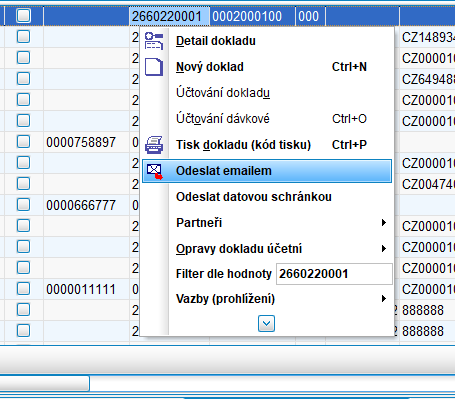Choose Nový doklad menu entry
The width and height of the screenshot is (455, 399).
(267, 67)
